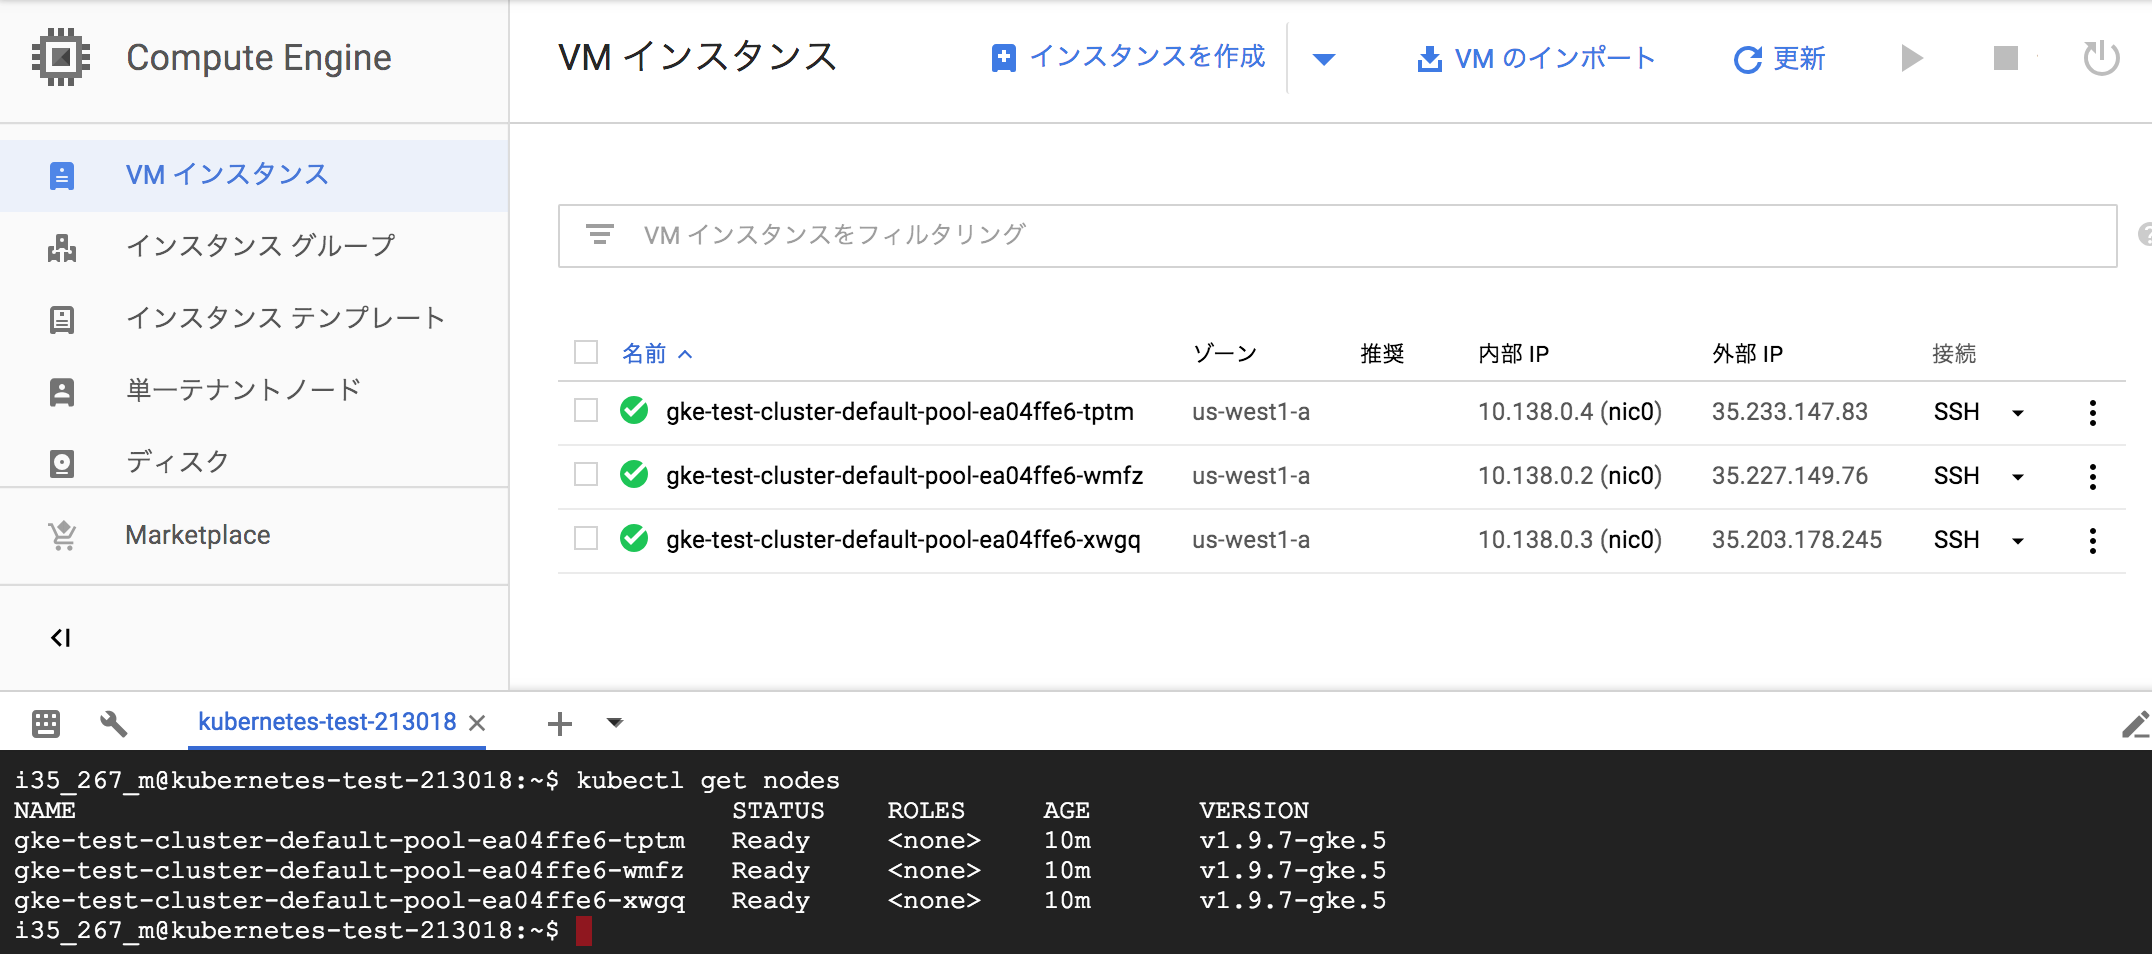Click external IP 35.203.178.245
2152x954 pixels.
click(1796, 540)
